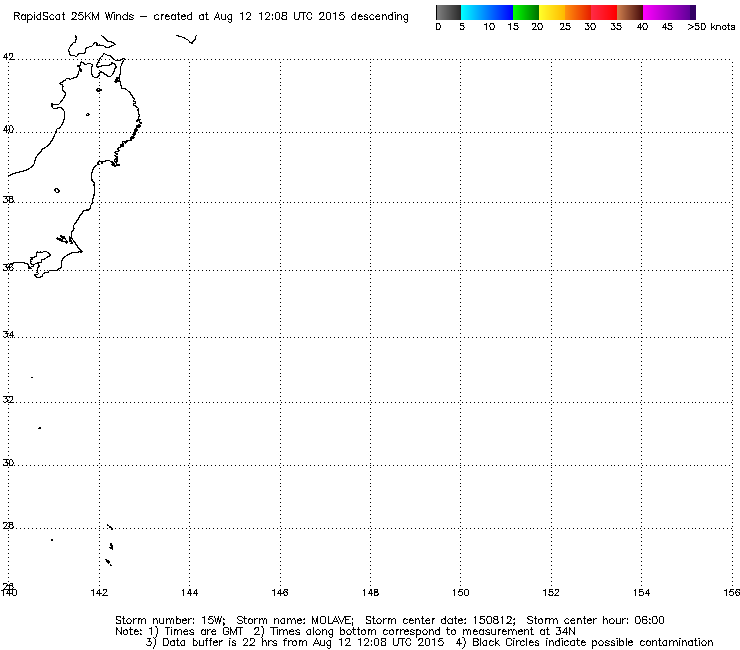Screen dimensions: 740x650
Task: Click longitude label 148
Action: [370, 592]
